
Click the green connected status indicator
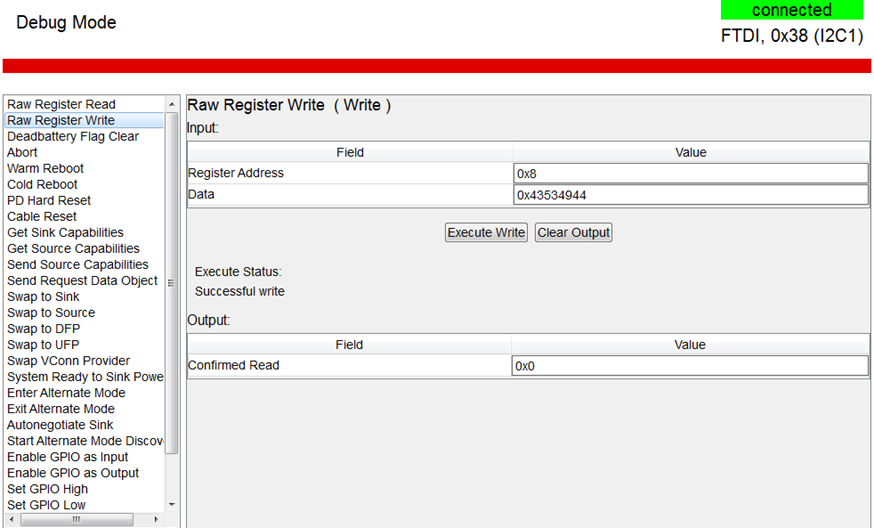pyautogui.click(x=792, y=10)
